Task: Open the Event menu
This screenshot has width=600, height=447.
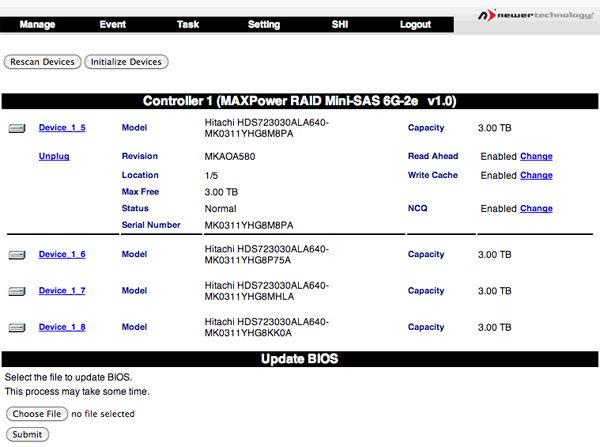Action: [112, 24]
